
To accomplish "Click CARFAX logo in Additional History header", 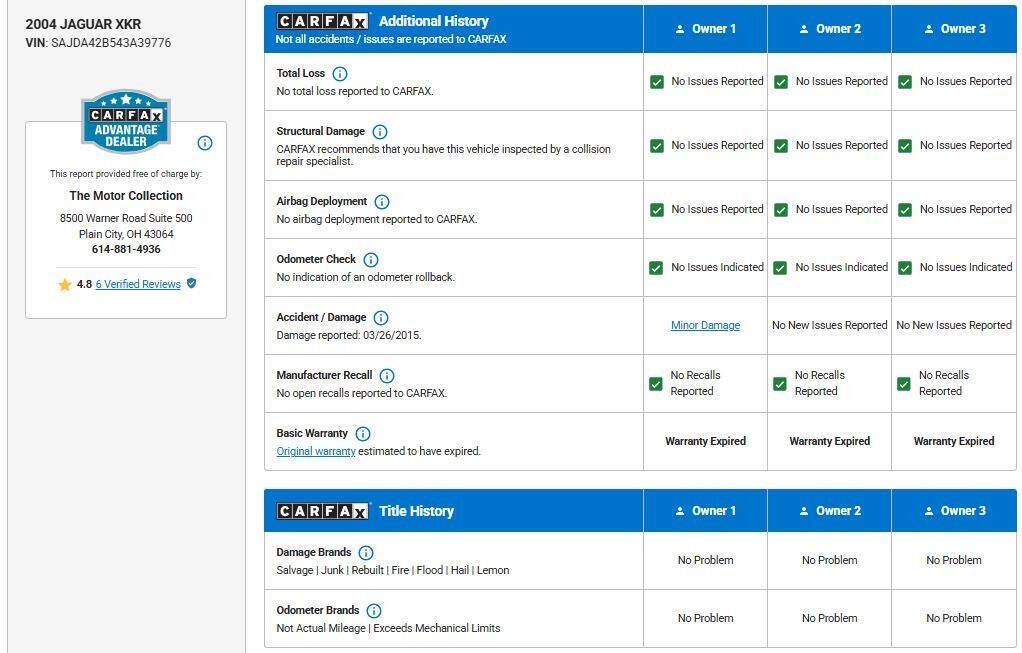I will tap(322, 22).
